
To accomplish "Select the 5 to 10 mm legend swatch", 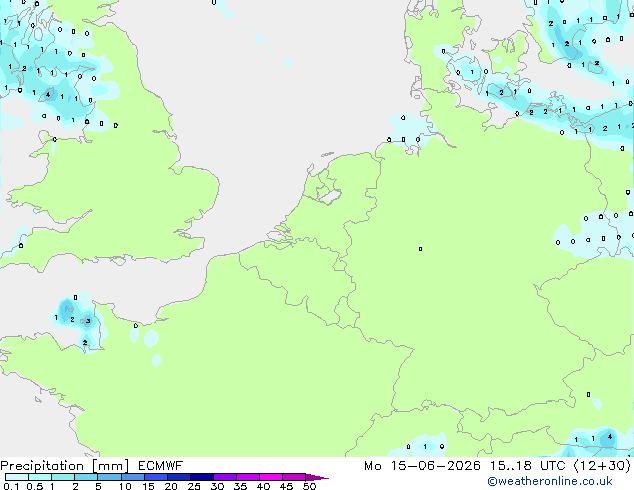I will click(110, 477).
